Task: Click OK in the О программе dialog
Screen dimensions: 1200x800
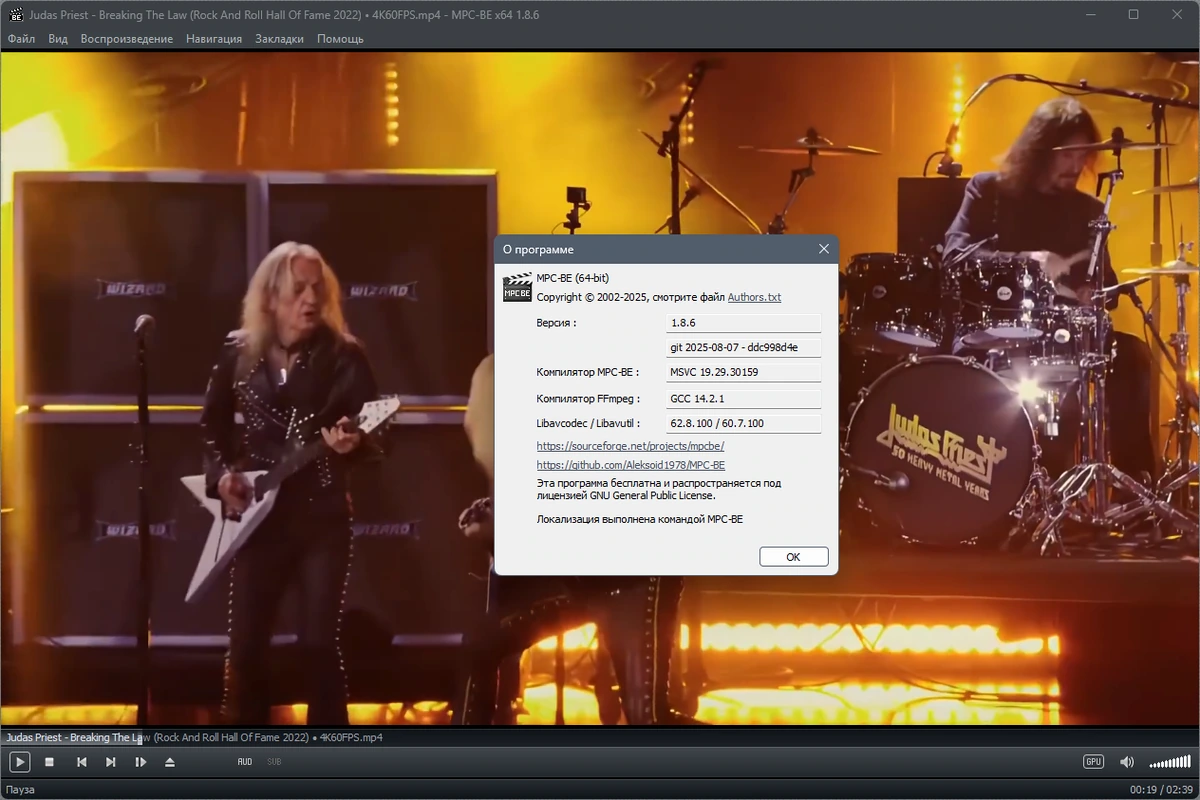Action: 793,557
